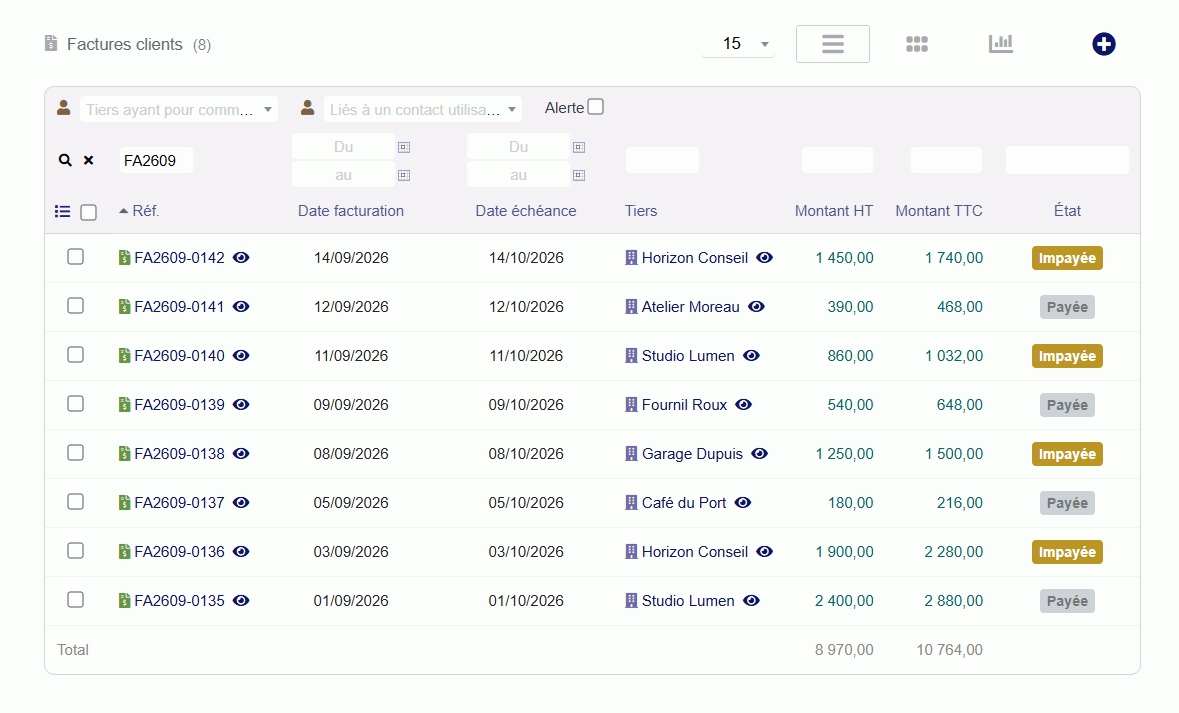The image size is (1179, 713).
Task: Toggle the Alerte checkbox
Action: [x=596, y=107]
